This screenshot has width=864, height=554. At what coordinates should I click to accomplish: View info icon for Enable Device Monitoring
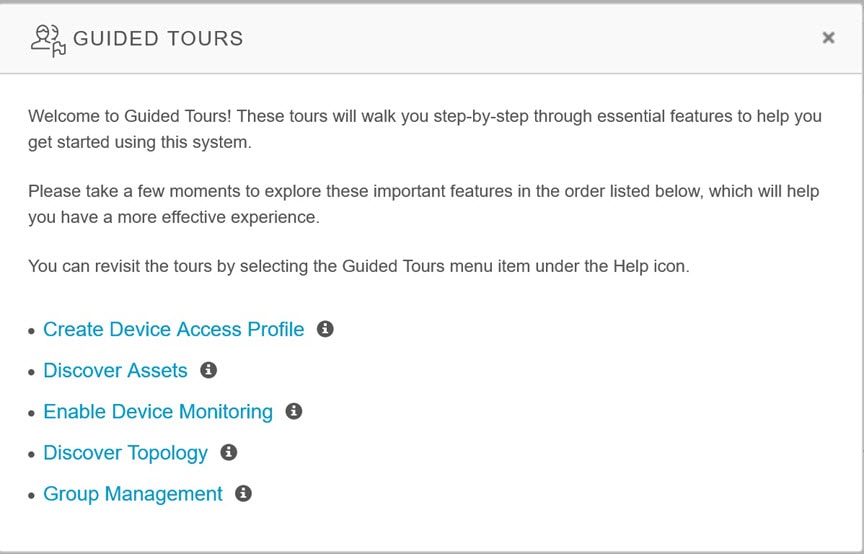(294, 411)
